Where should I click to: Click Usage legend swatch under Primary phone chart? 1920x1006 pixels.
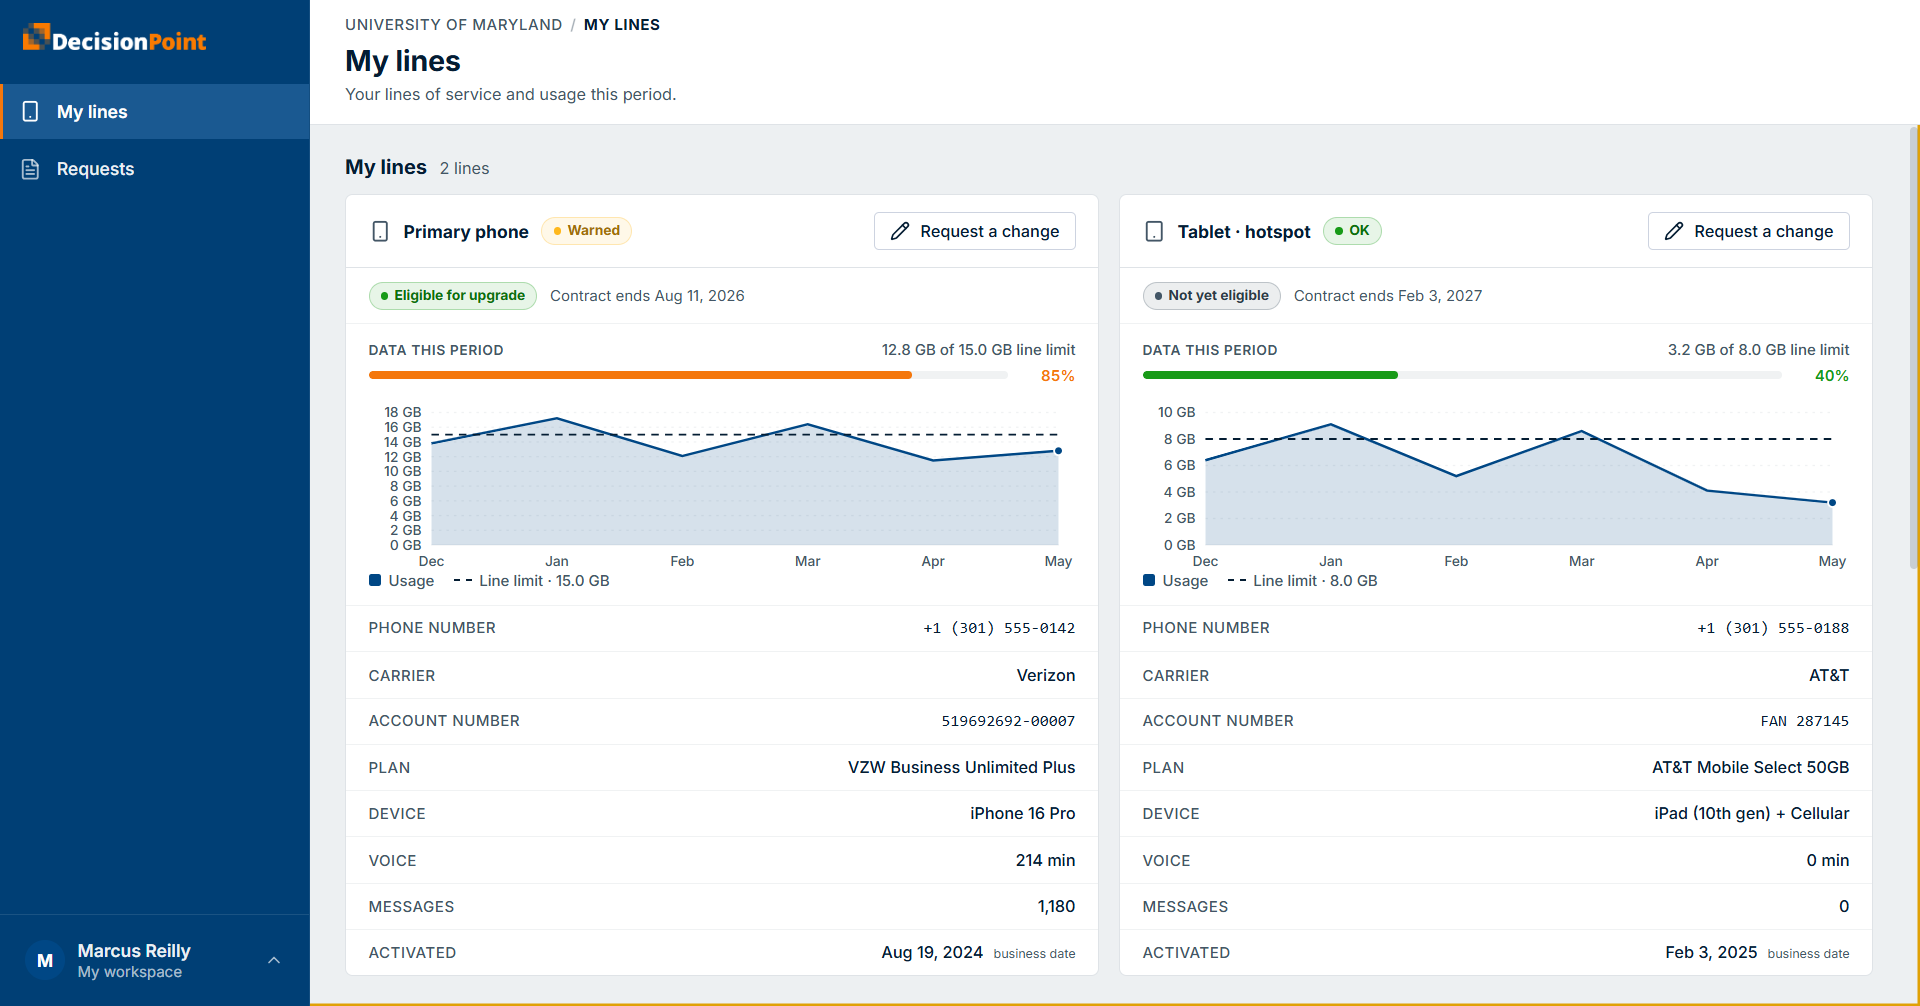tap(375, 580)
